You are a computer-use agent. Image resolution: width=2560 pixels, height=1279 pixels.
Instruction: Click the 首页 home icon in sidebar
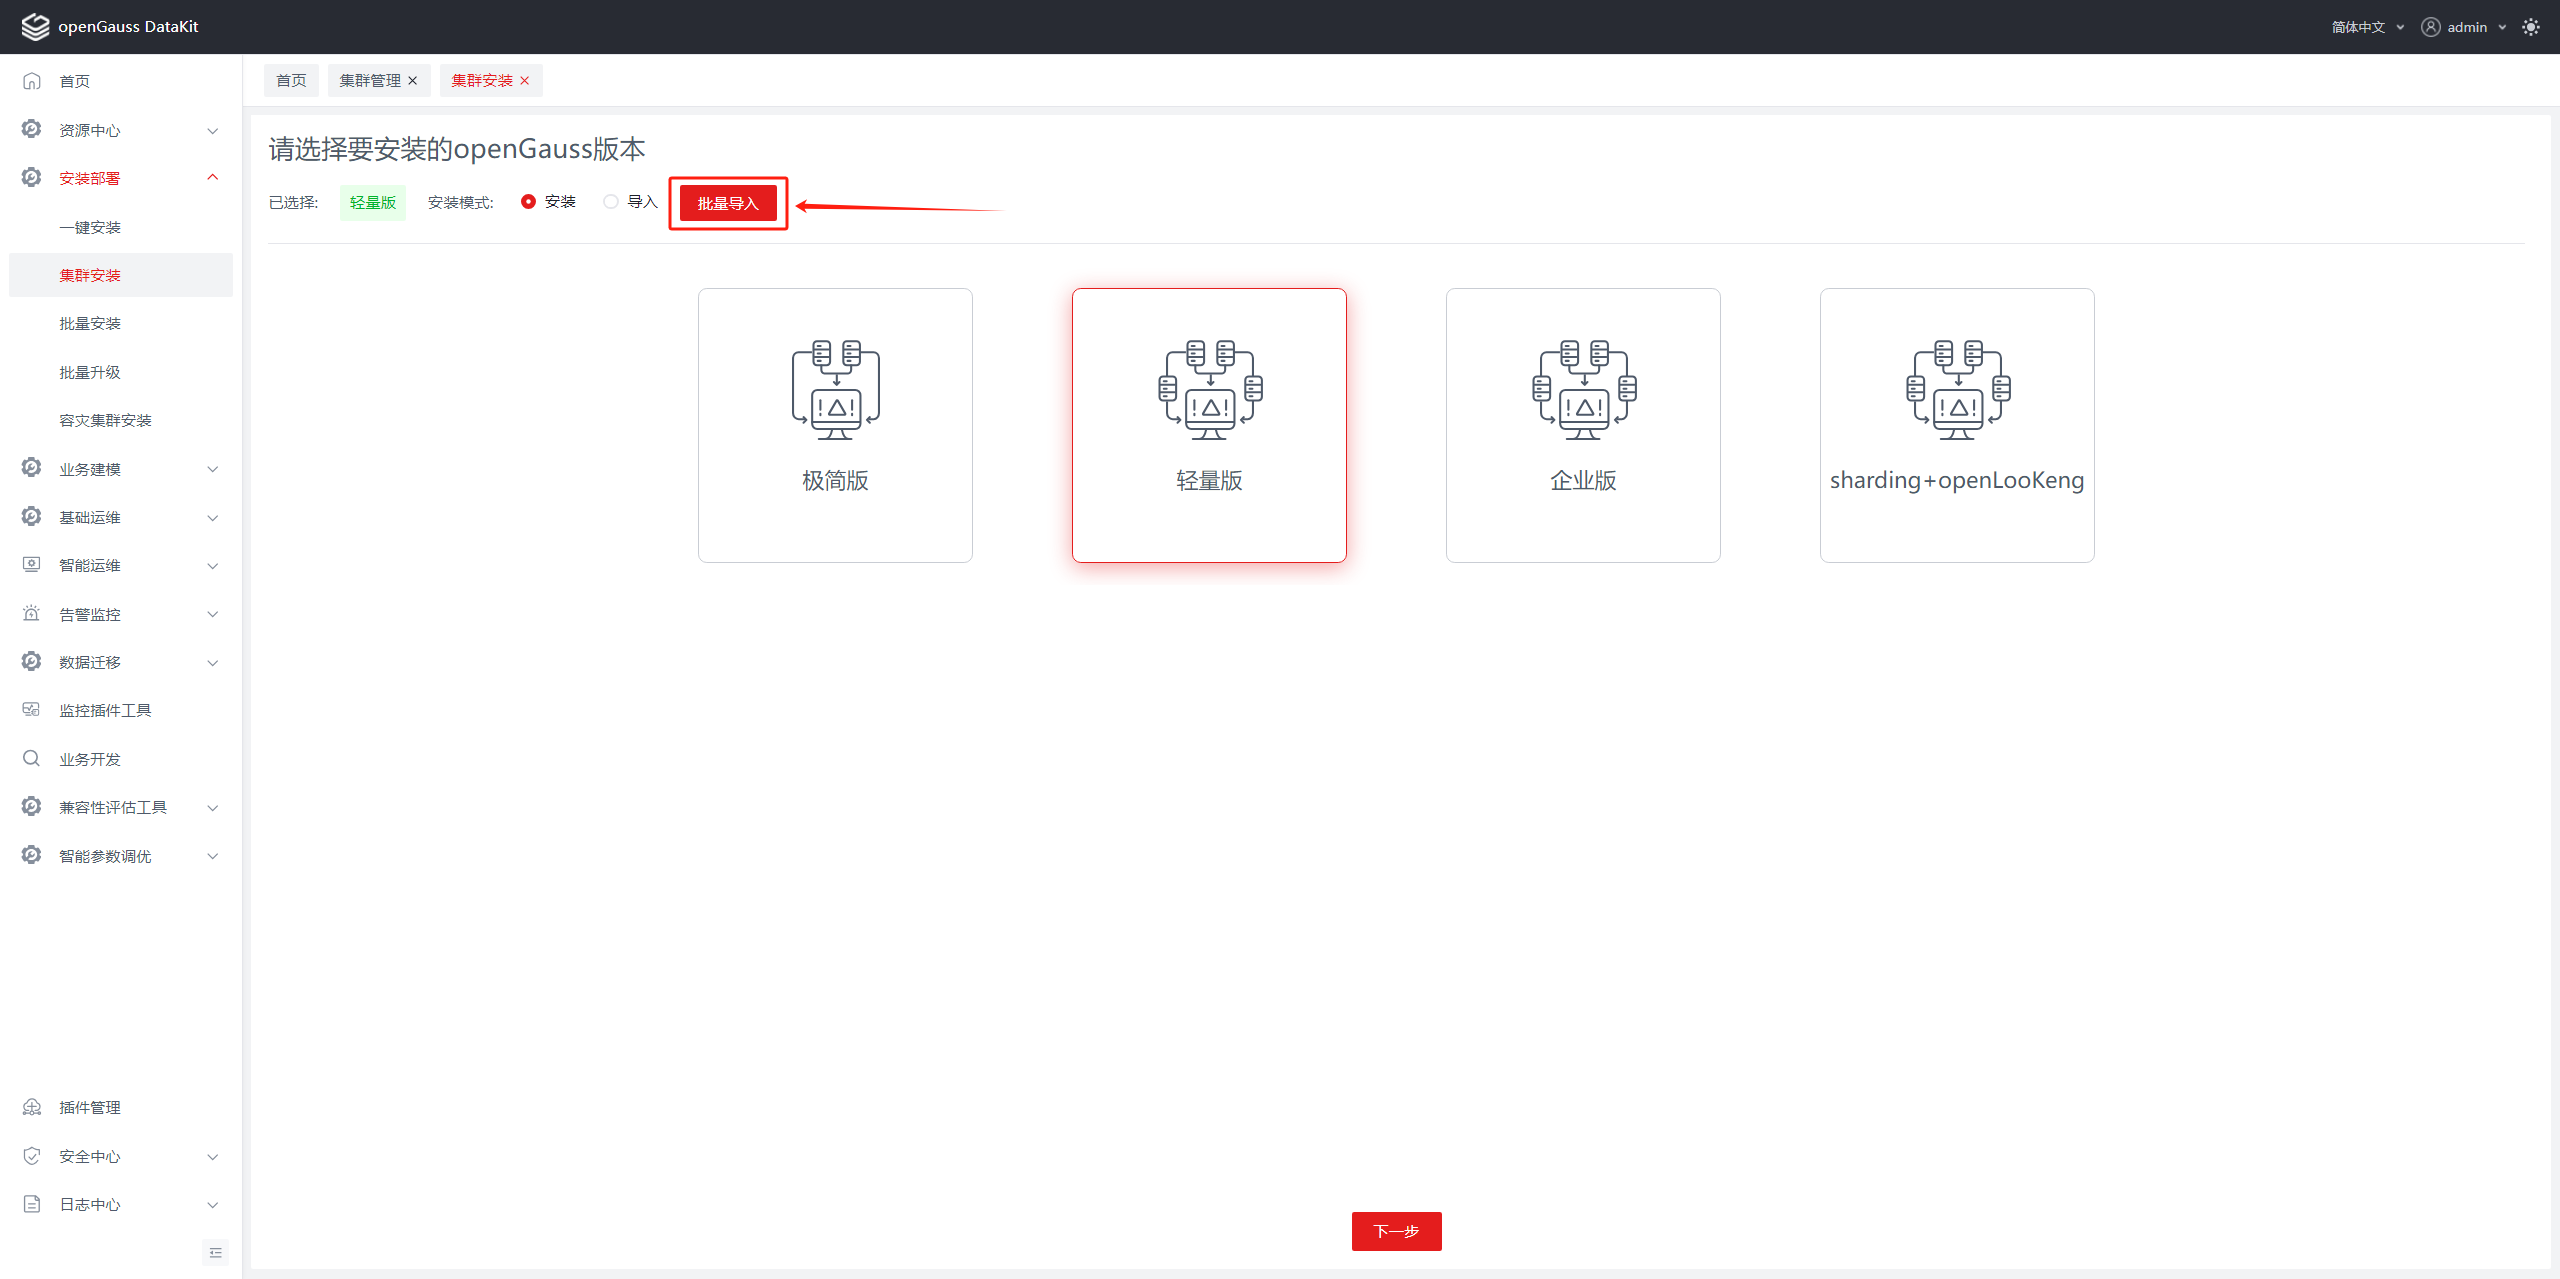pos(32,81)
